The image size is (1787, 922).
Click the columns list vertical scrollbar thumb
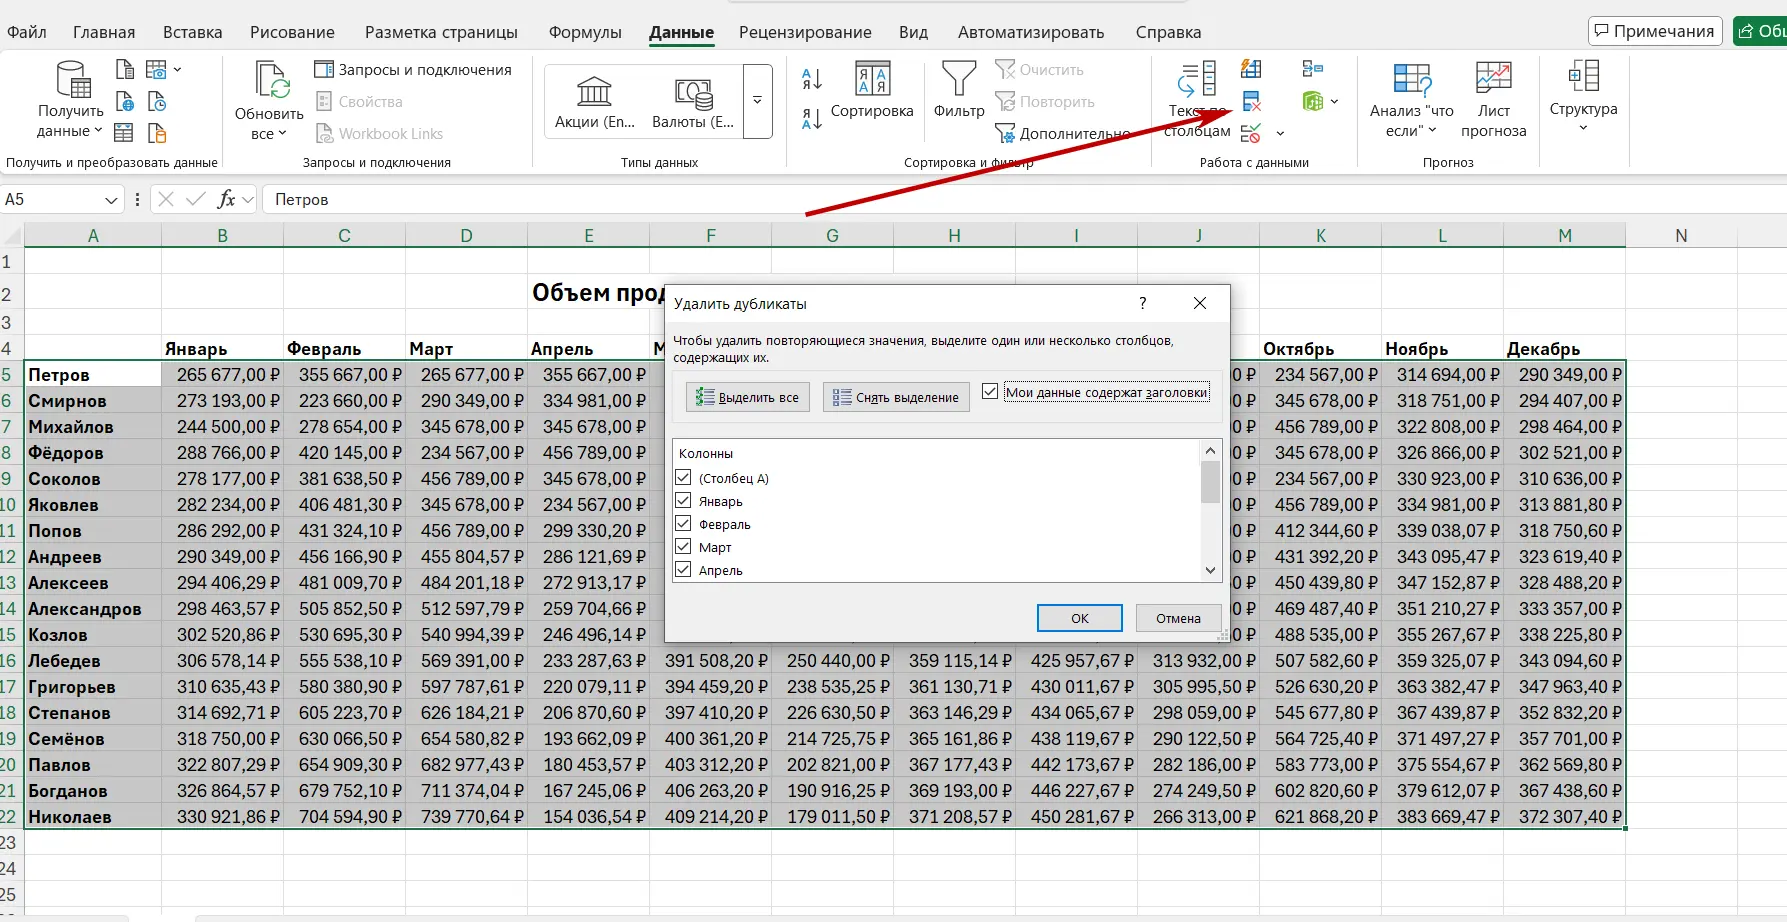coord(1210,482)
